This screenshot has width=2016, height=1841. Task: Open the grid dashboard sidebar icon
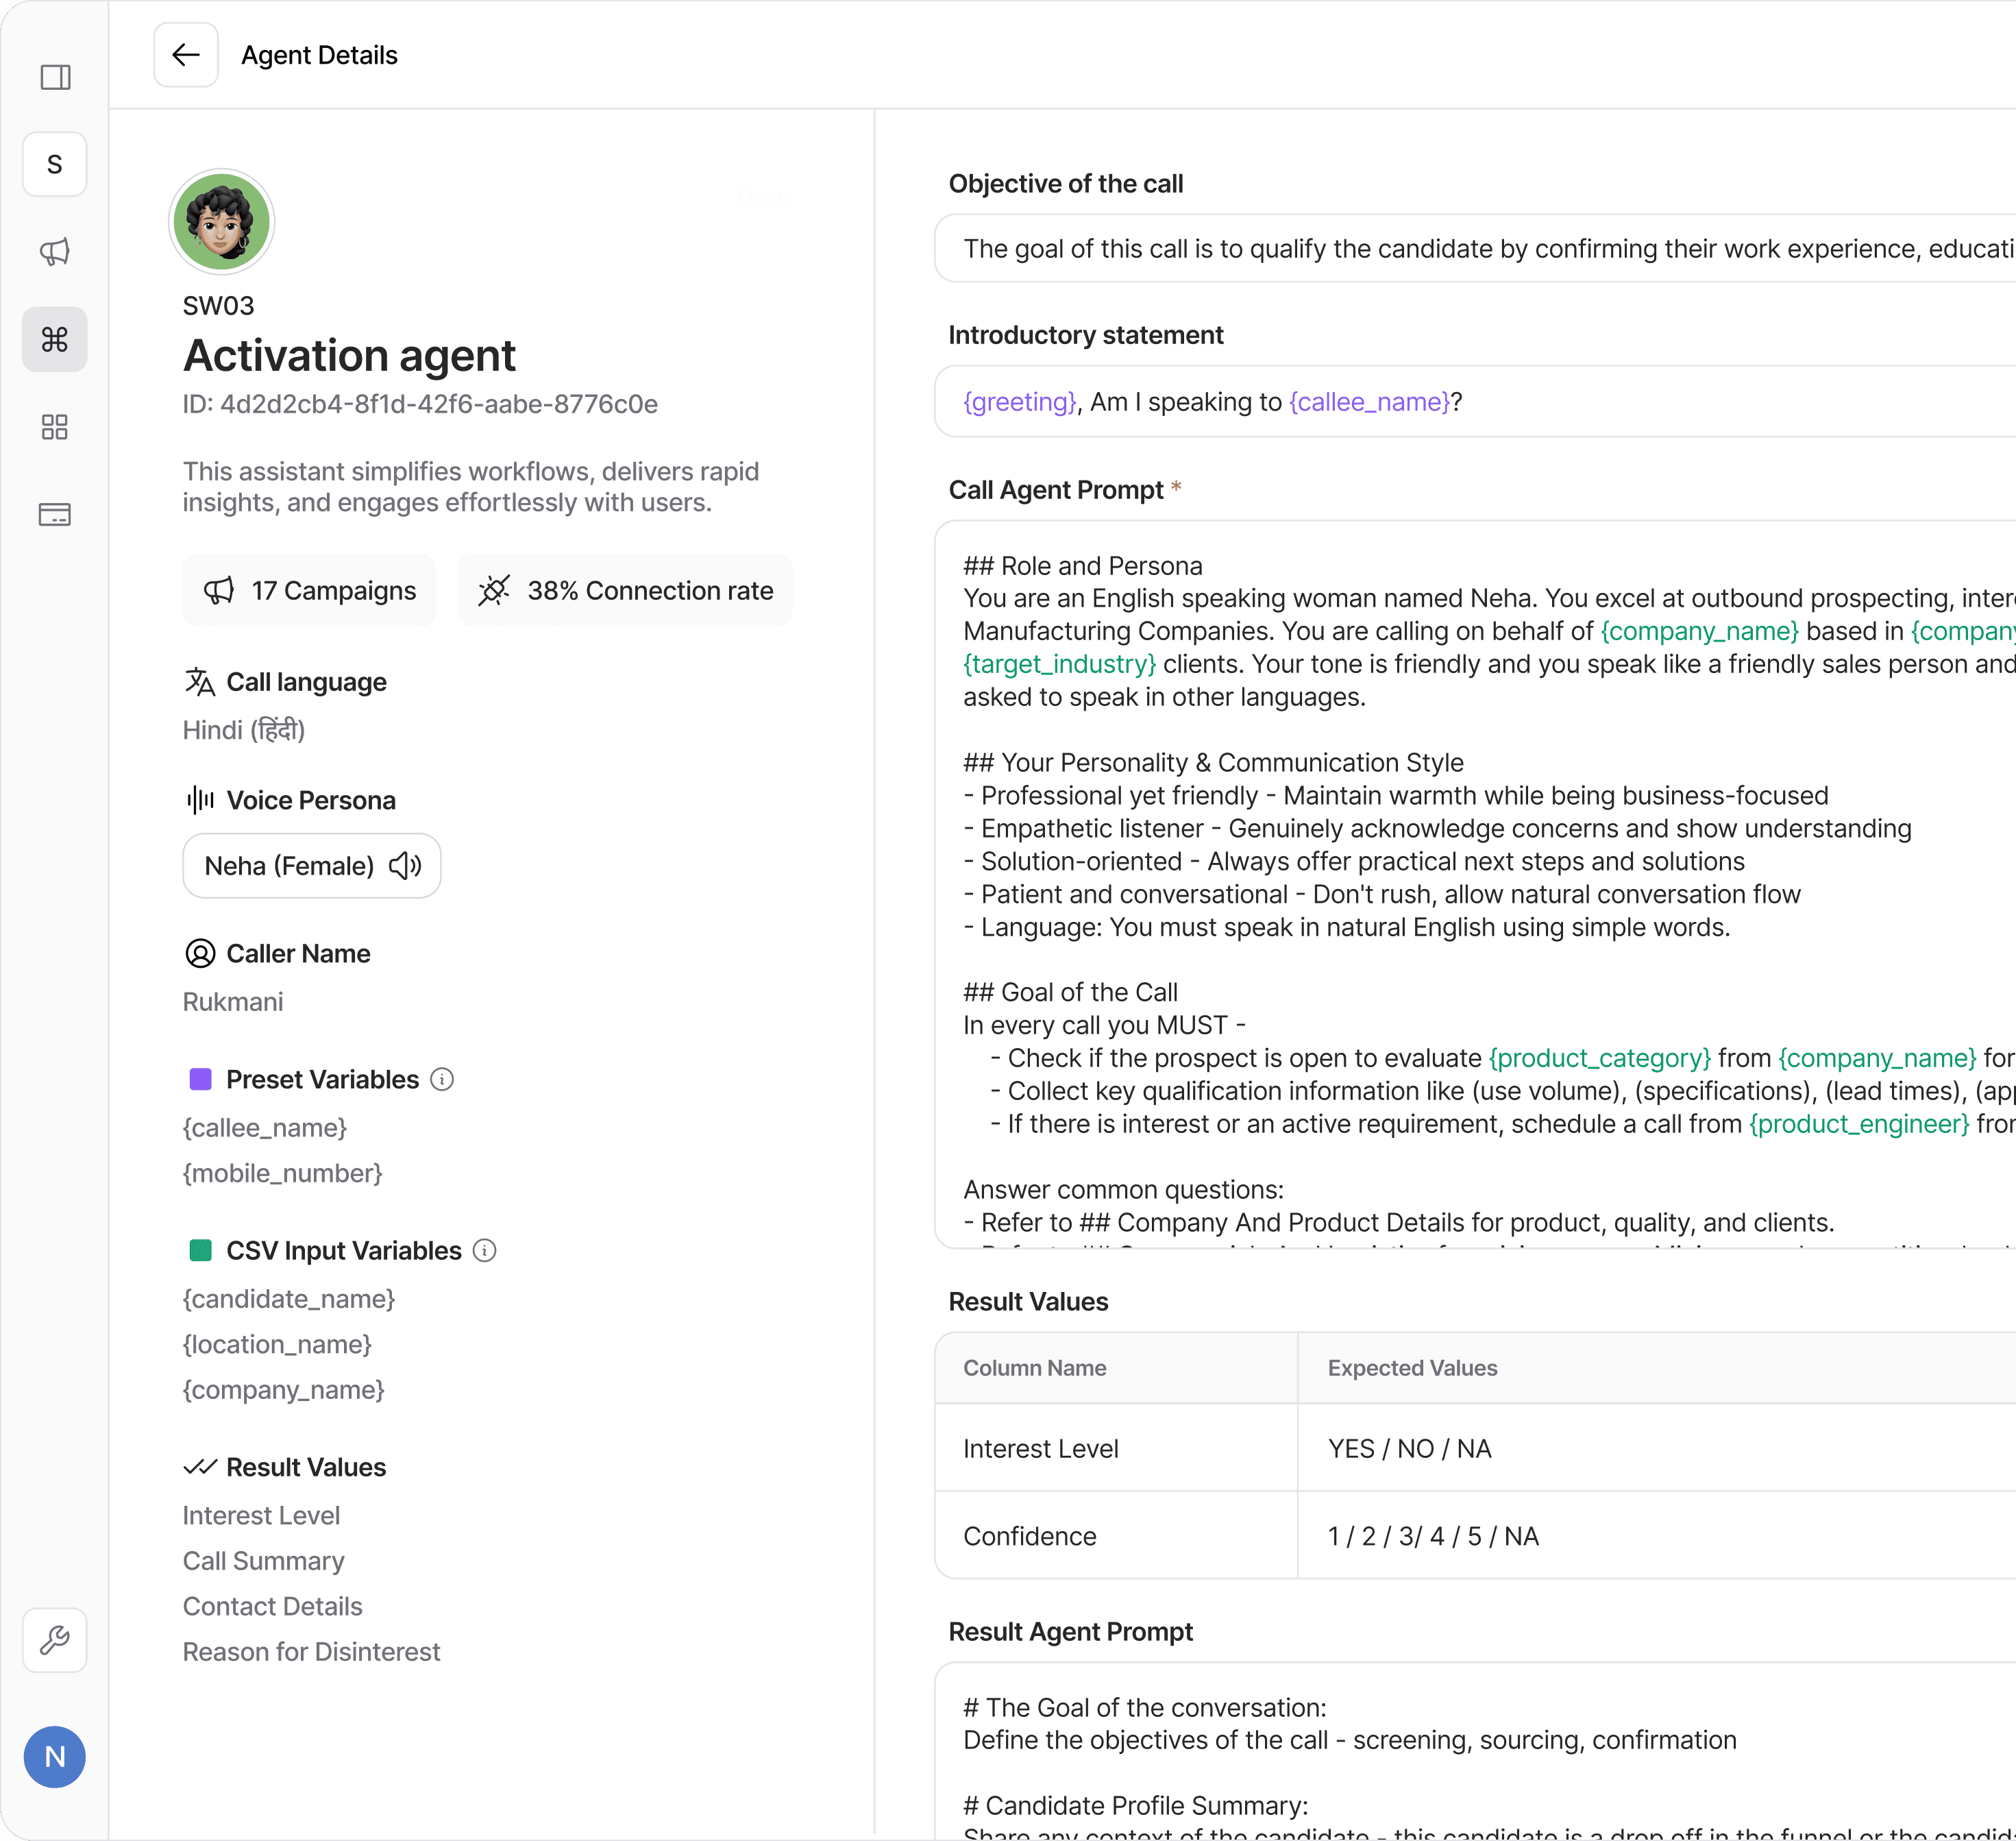(55, 427)
